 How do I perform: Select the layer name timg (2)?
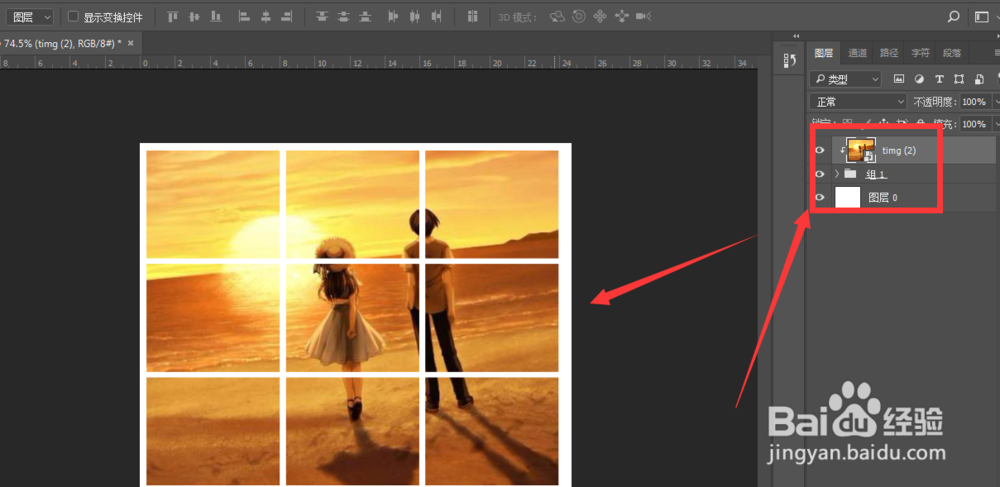[899, 150]
